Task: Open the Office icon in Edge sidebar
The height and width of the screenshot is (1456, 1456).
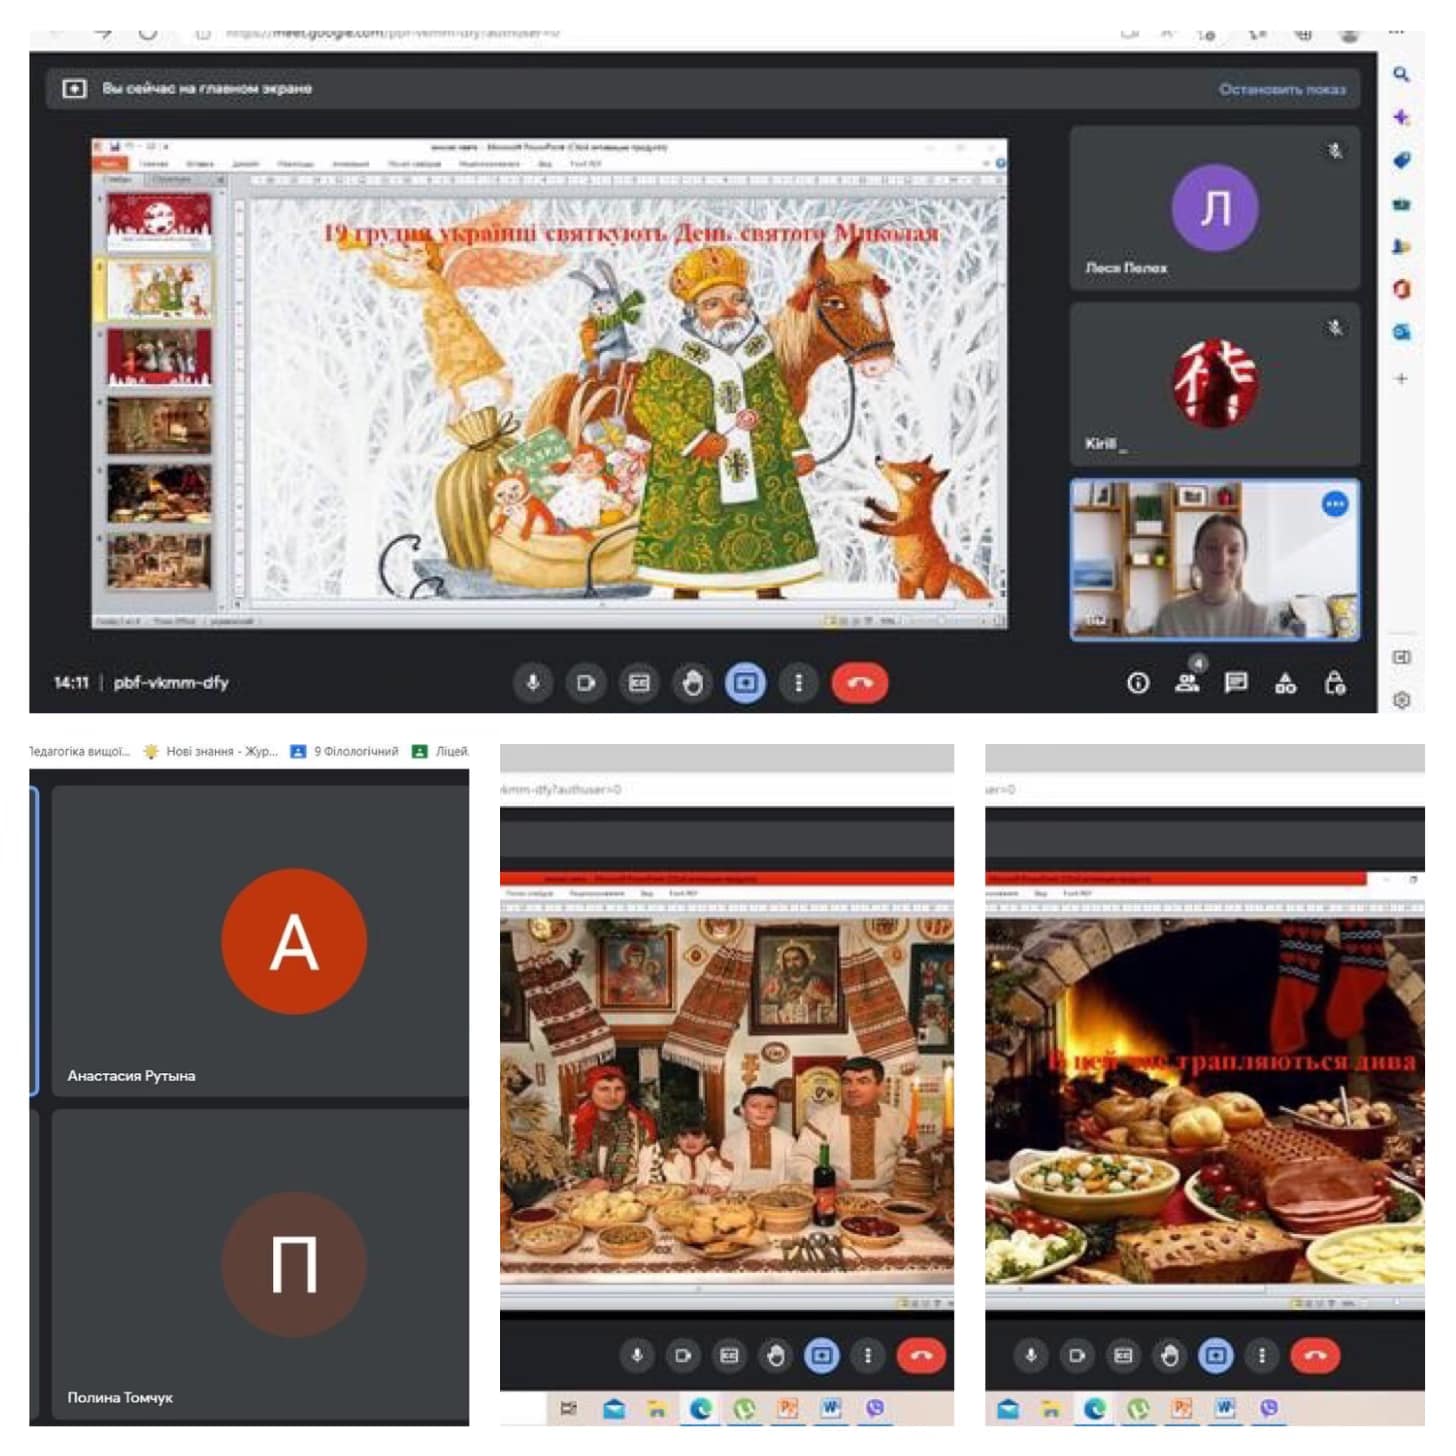Action: 1401,289
